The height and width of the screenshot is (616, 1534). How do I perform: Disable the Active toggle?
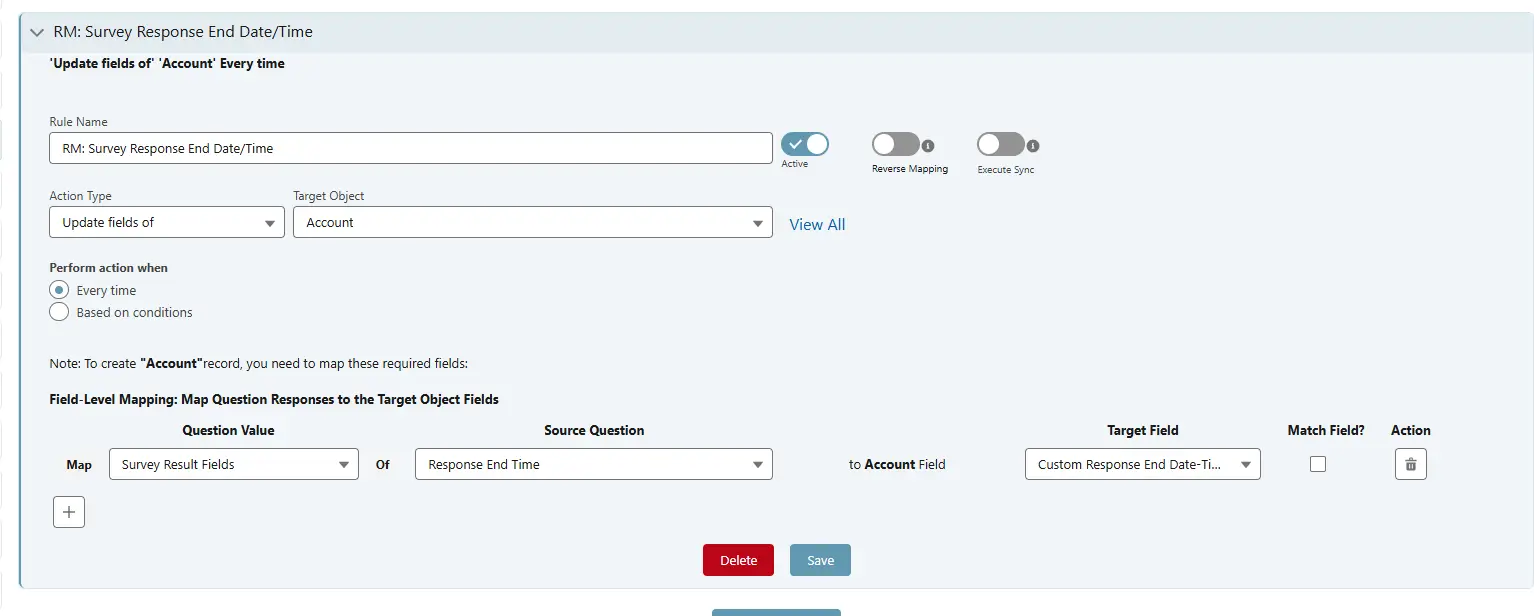804,143
